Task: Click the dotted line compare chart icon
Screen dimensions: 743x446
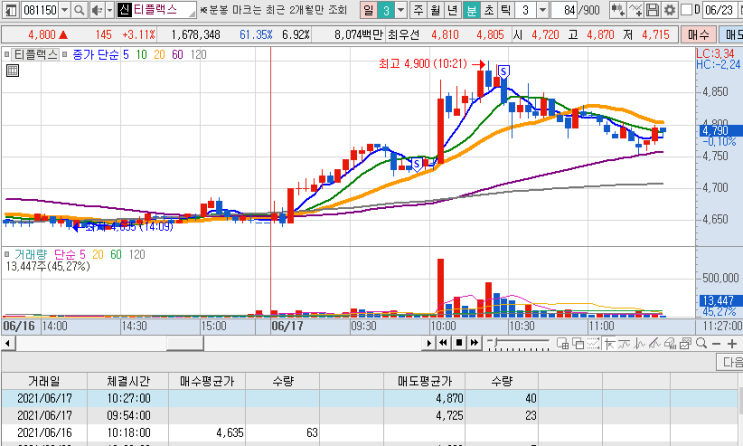Action: coord(593,343)
